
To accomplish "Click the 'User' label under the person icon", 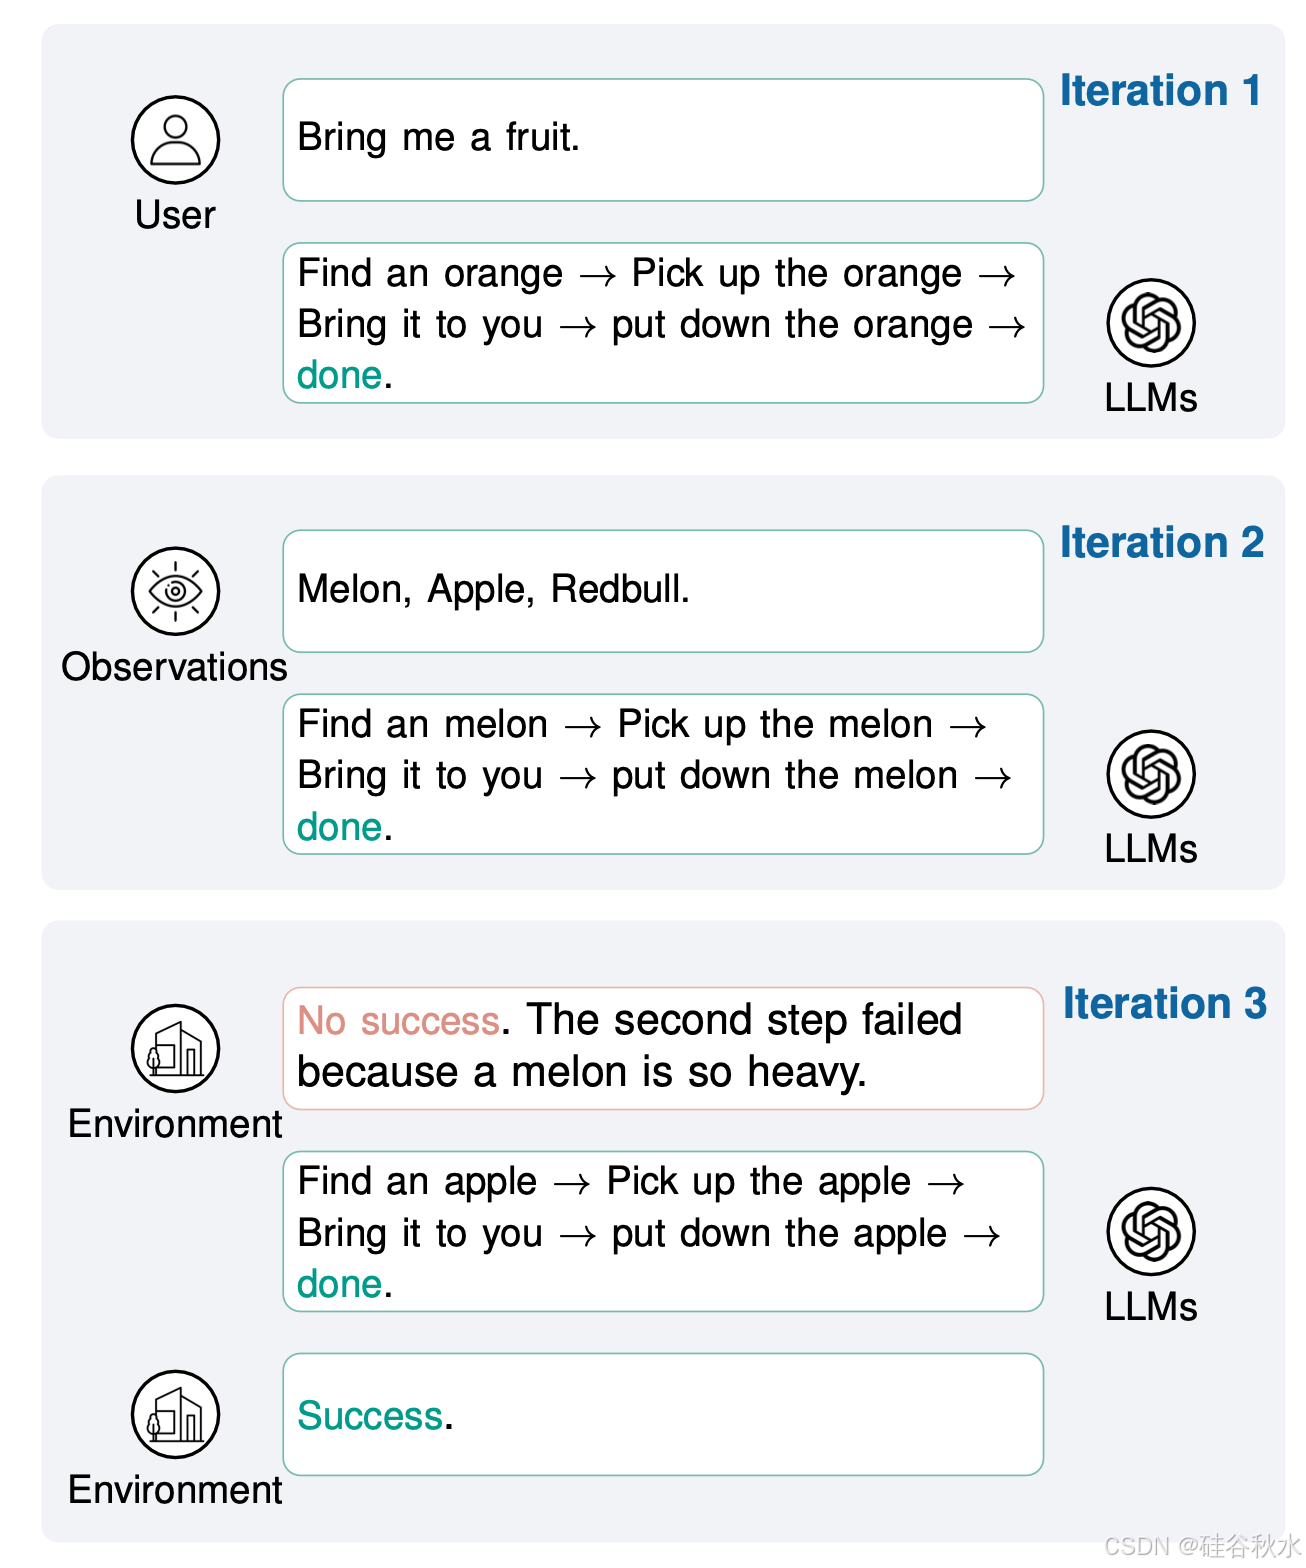I will pyautogui.click(x=175, y=215).
